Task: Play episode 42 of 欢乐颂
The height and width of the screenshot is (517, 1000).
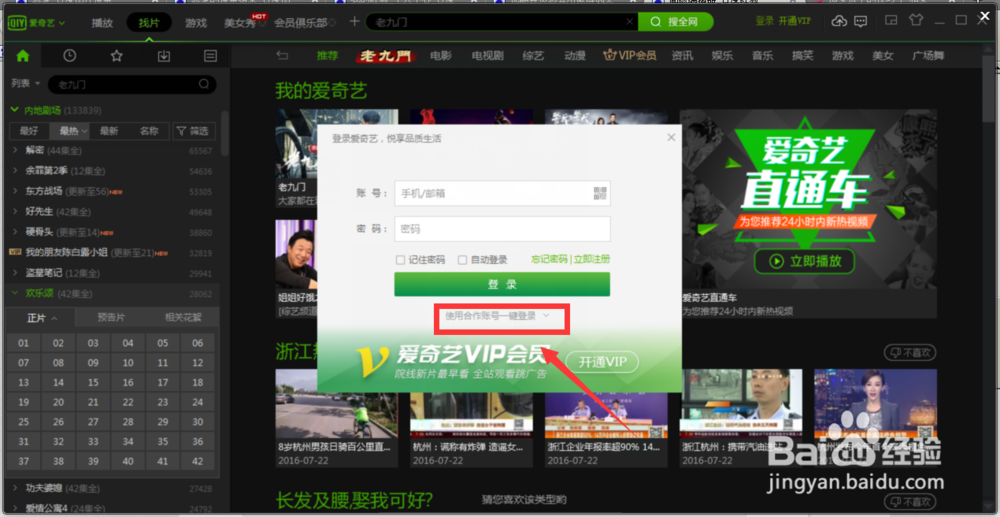Action: point(198,461)
